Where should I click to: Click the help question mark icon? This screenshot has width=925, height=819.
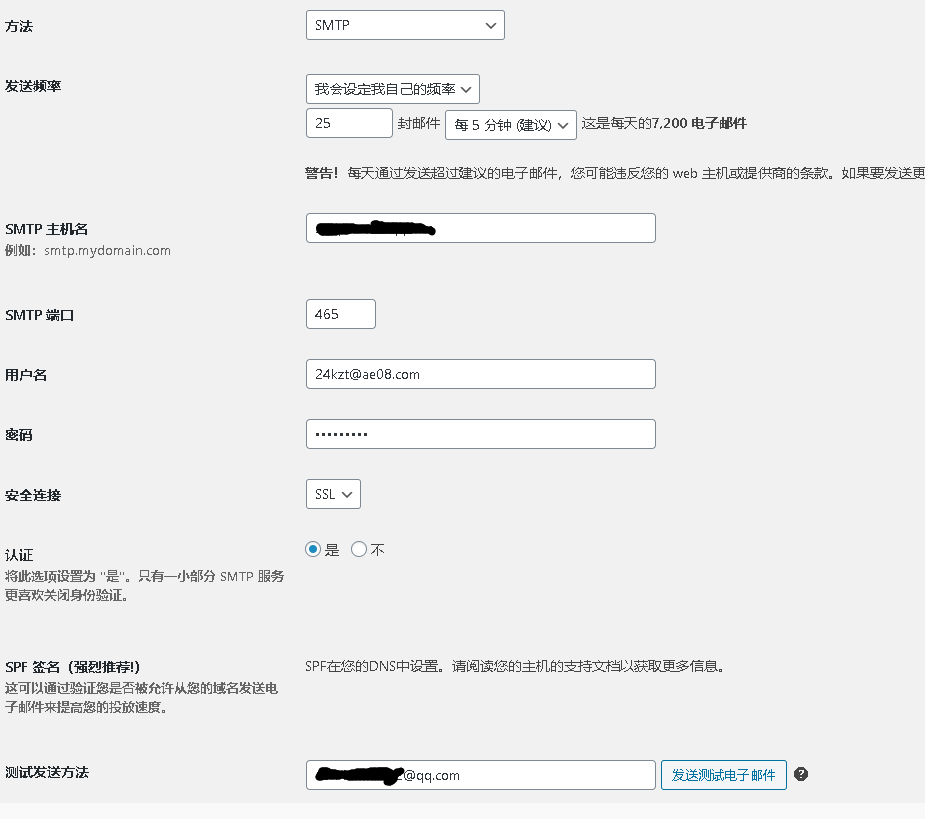click(x=801, y=775)
